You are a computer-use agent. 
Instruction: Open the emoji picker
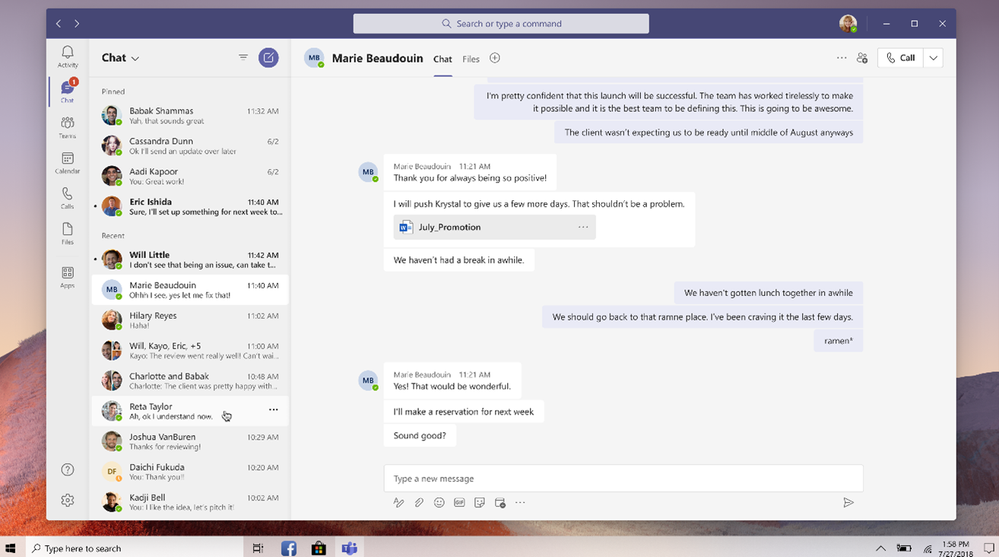tap(439, 503)
